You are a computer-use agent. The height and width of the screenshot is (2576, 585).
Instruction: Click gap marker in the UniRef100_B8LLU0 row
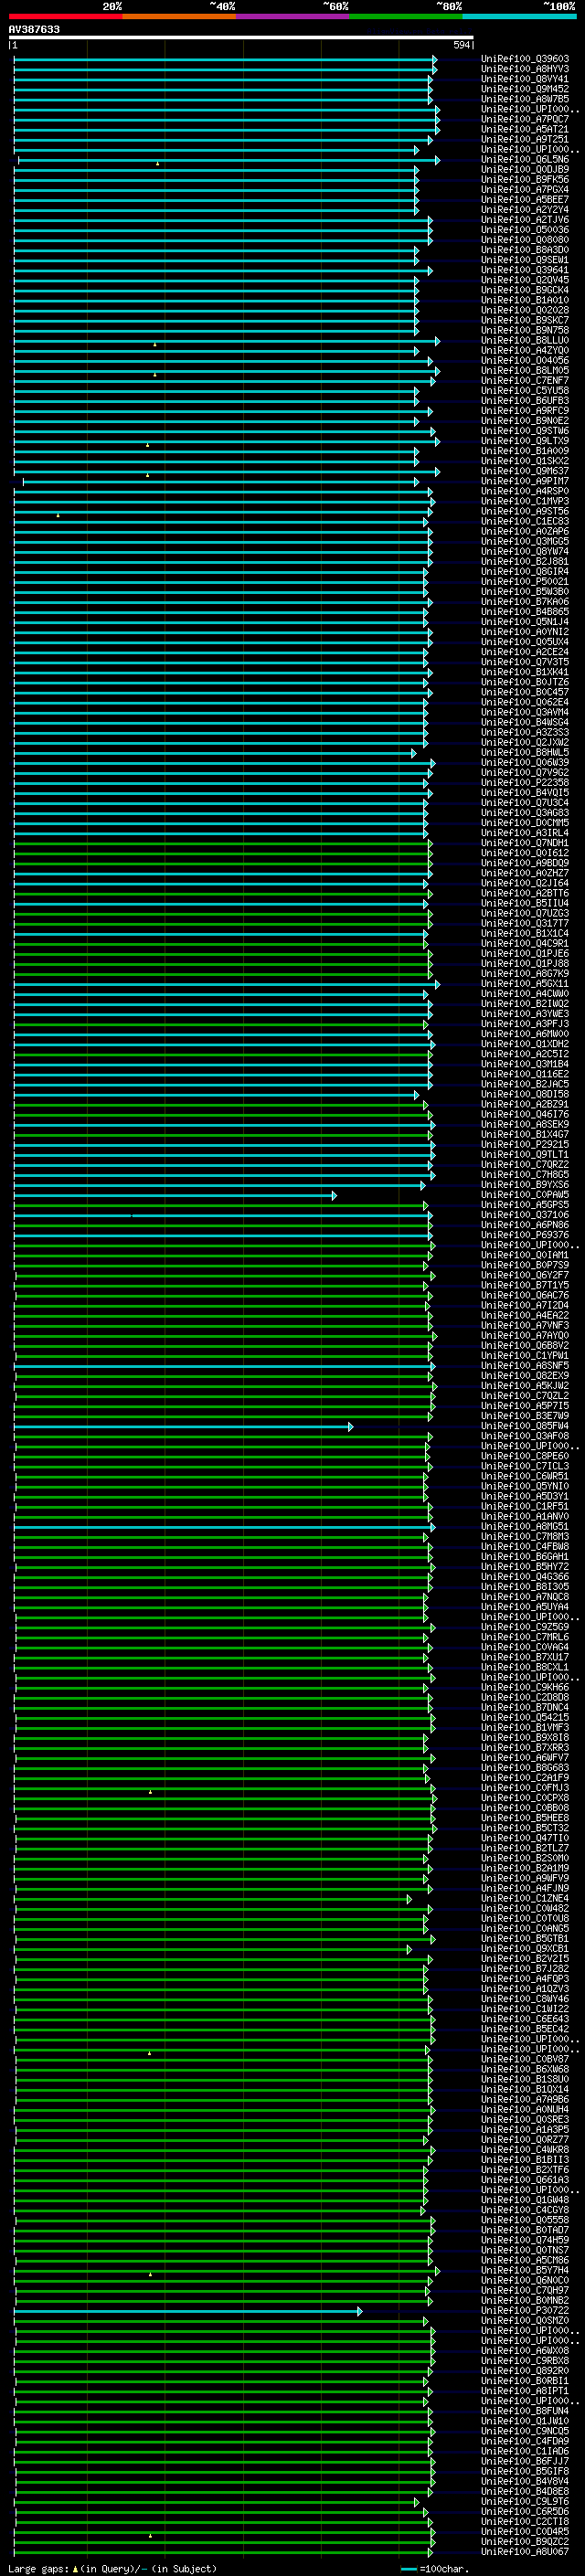[155, 344]
